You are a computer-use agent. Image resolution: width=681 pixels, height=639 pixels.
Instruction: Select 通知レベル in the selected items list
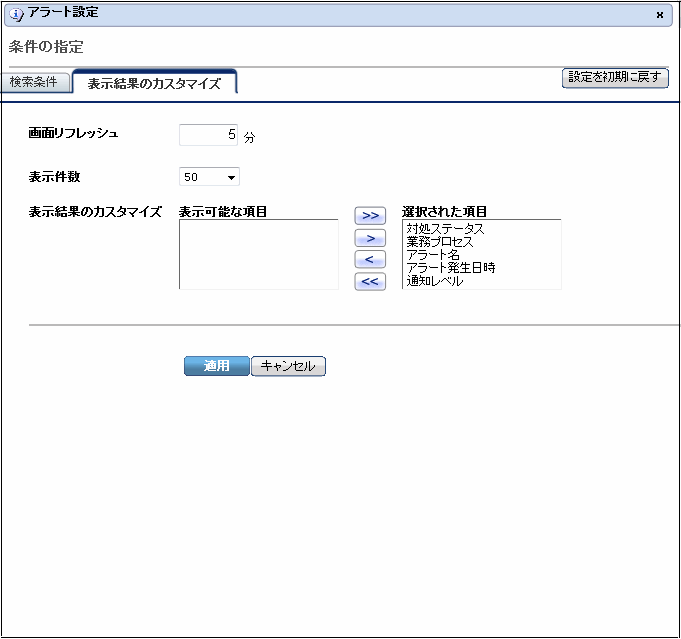click(435, 281)
